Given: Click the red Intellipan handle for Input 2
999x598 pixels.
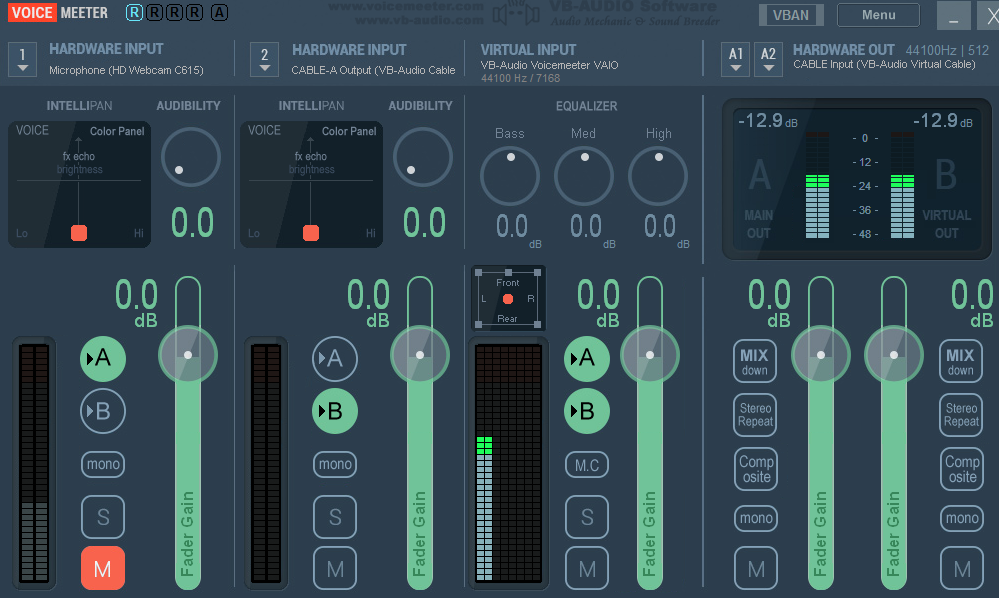Looking at the screenshot, I should pyautogui.click(x=311, y=233).
